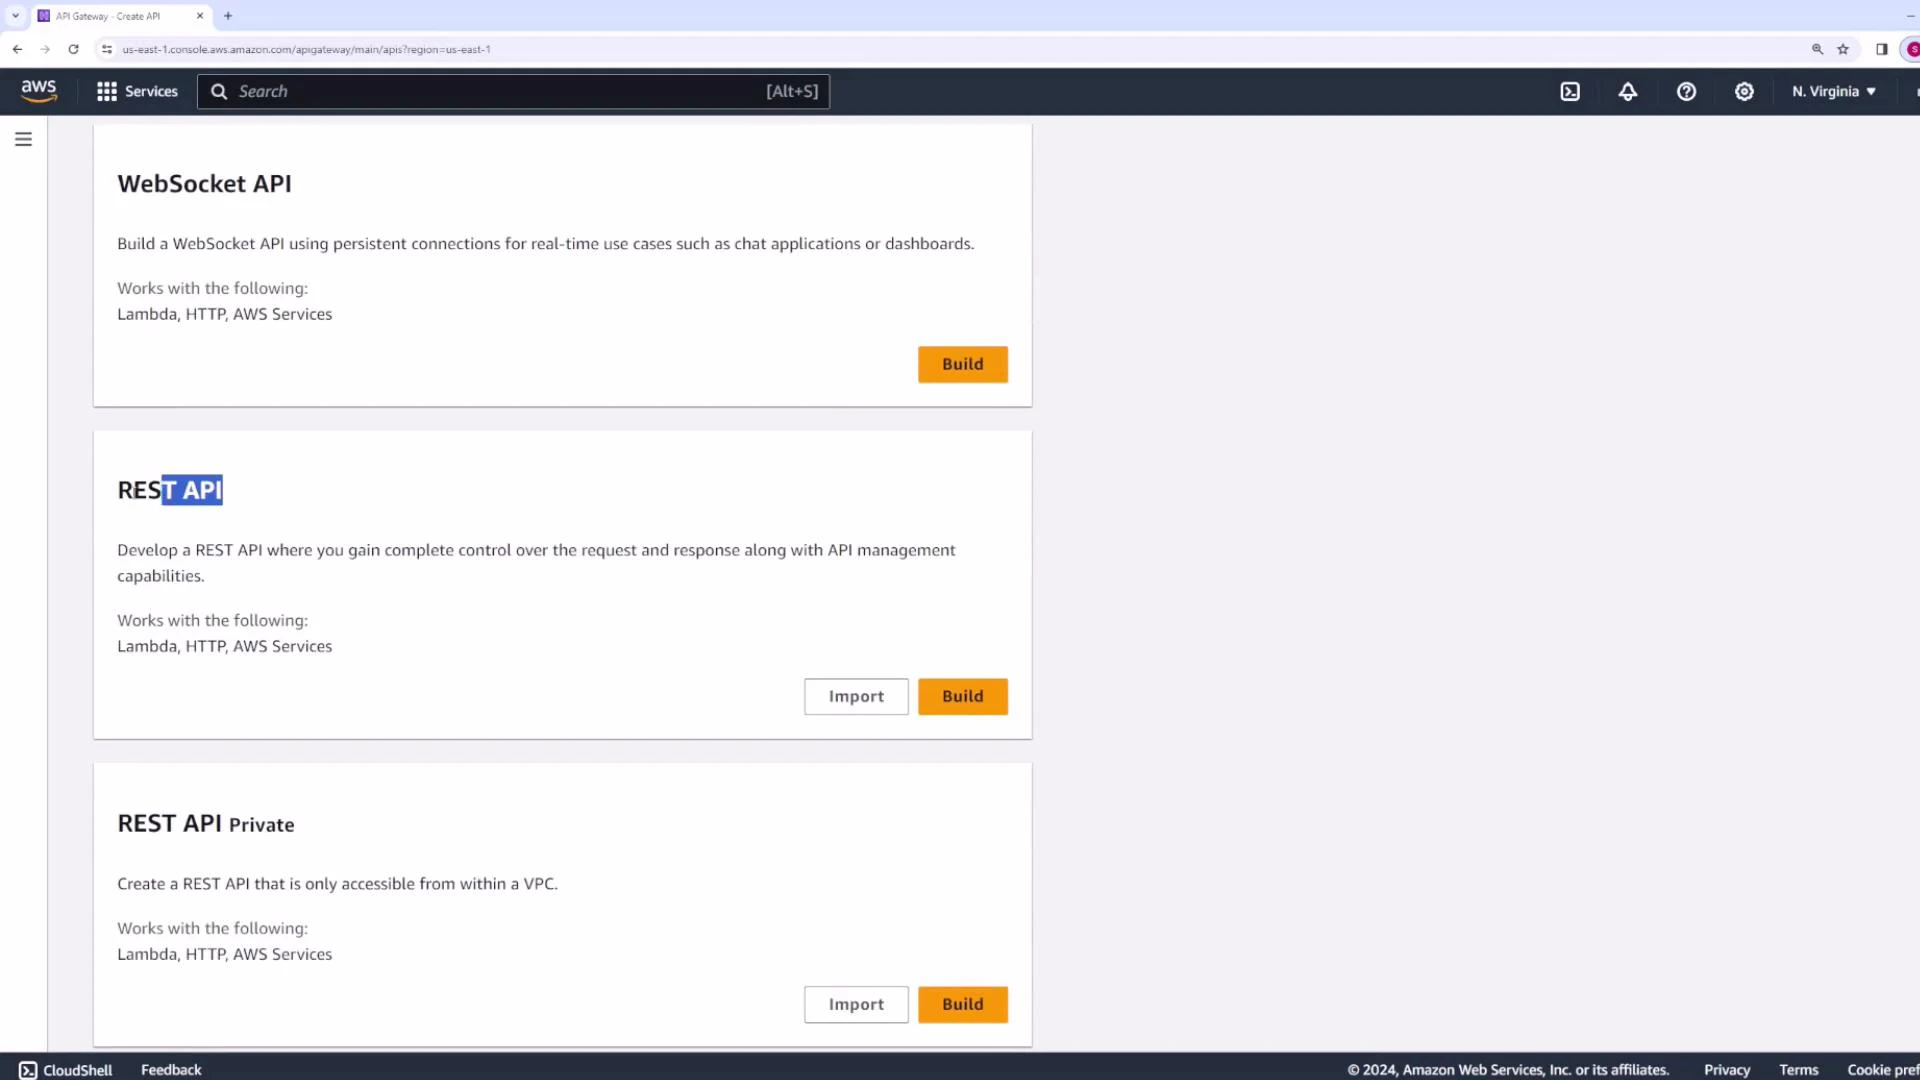The height and width of the screenshot is (1080, 1920).
Task: Open the Feedback link
Action: coord(170,1069)
